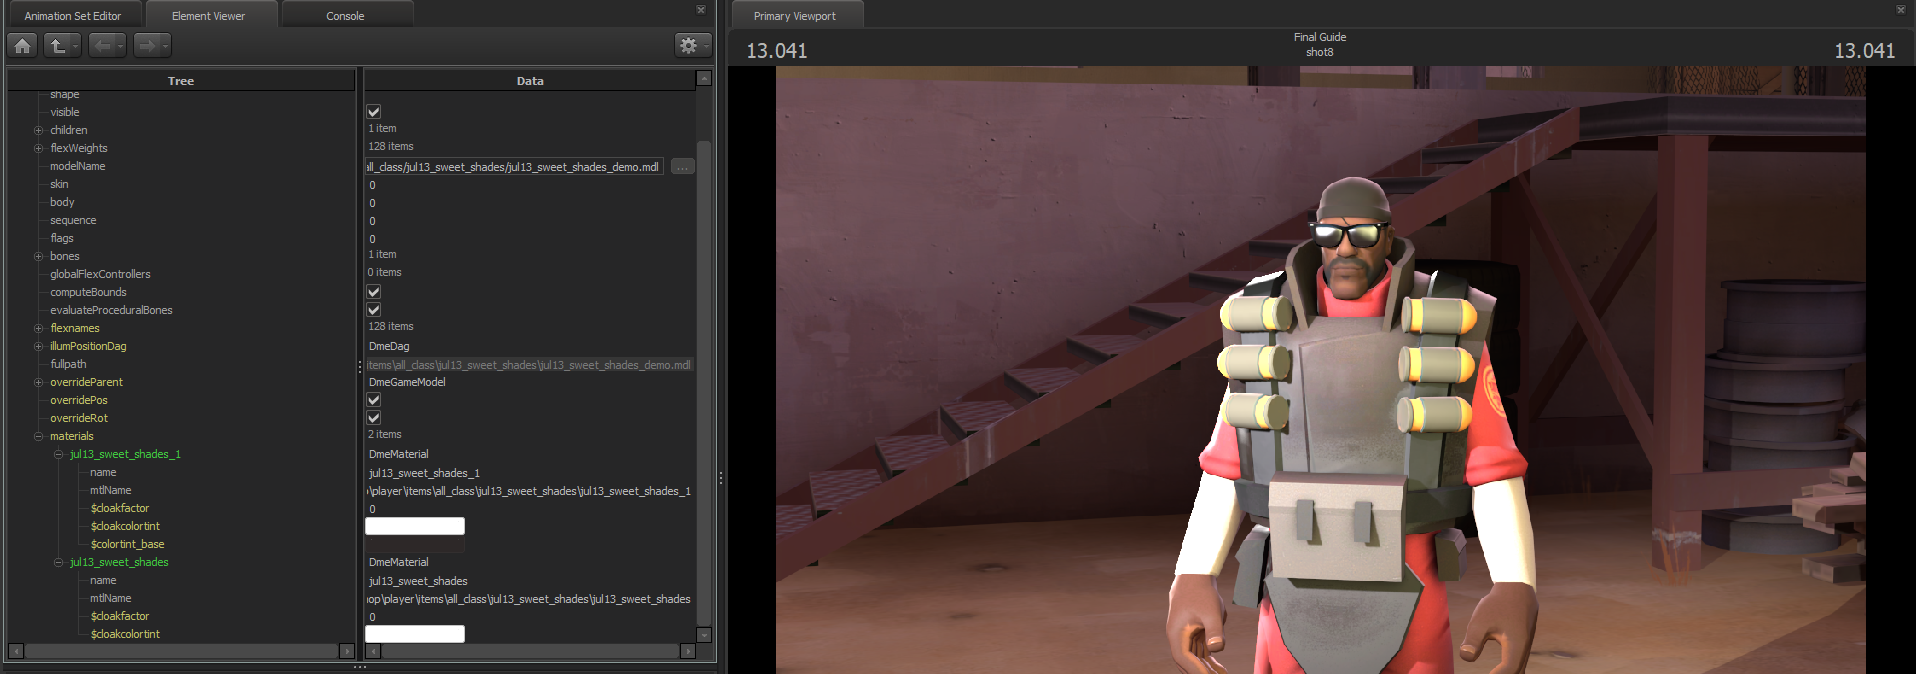Click the Tree column header

[x=181, y=80]
